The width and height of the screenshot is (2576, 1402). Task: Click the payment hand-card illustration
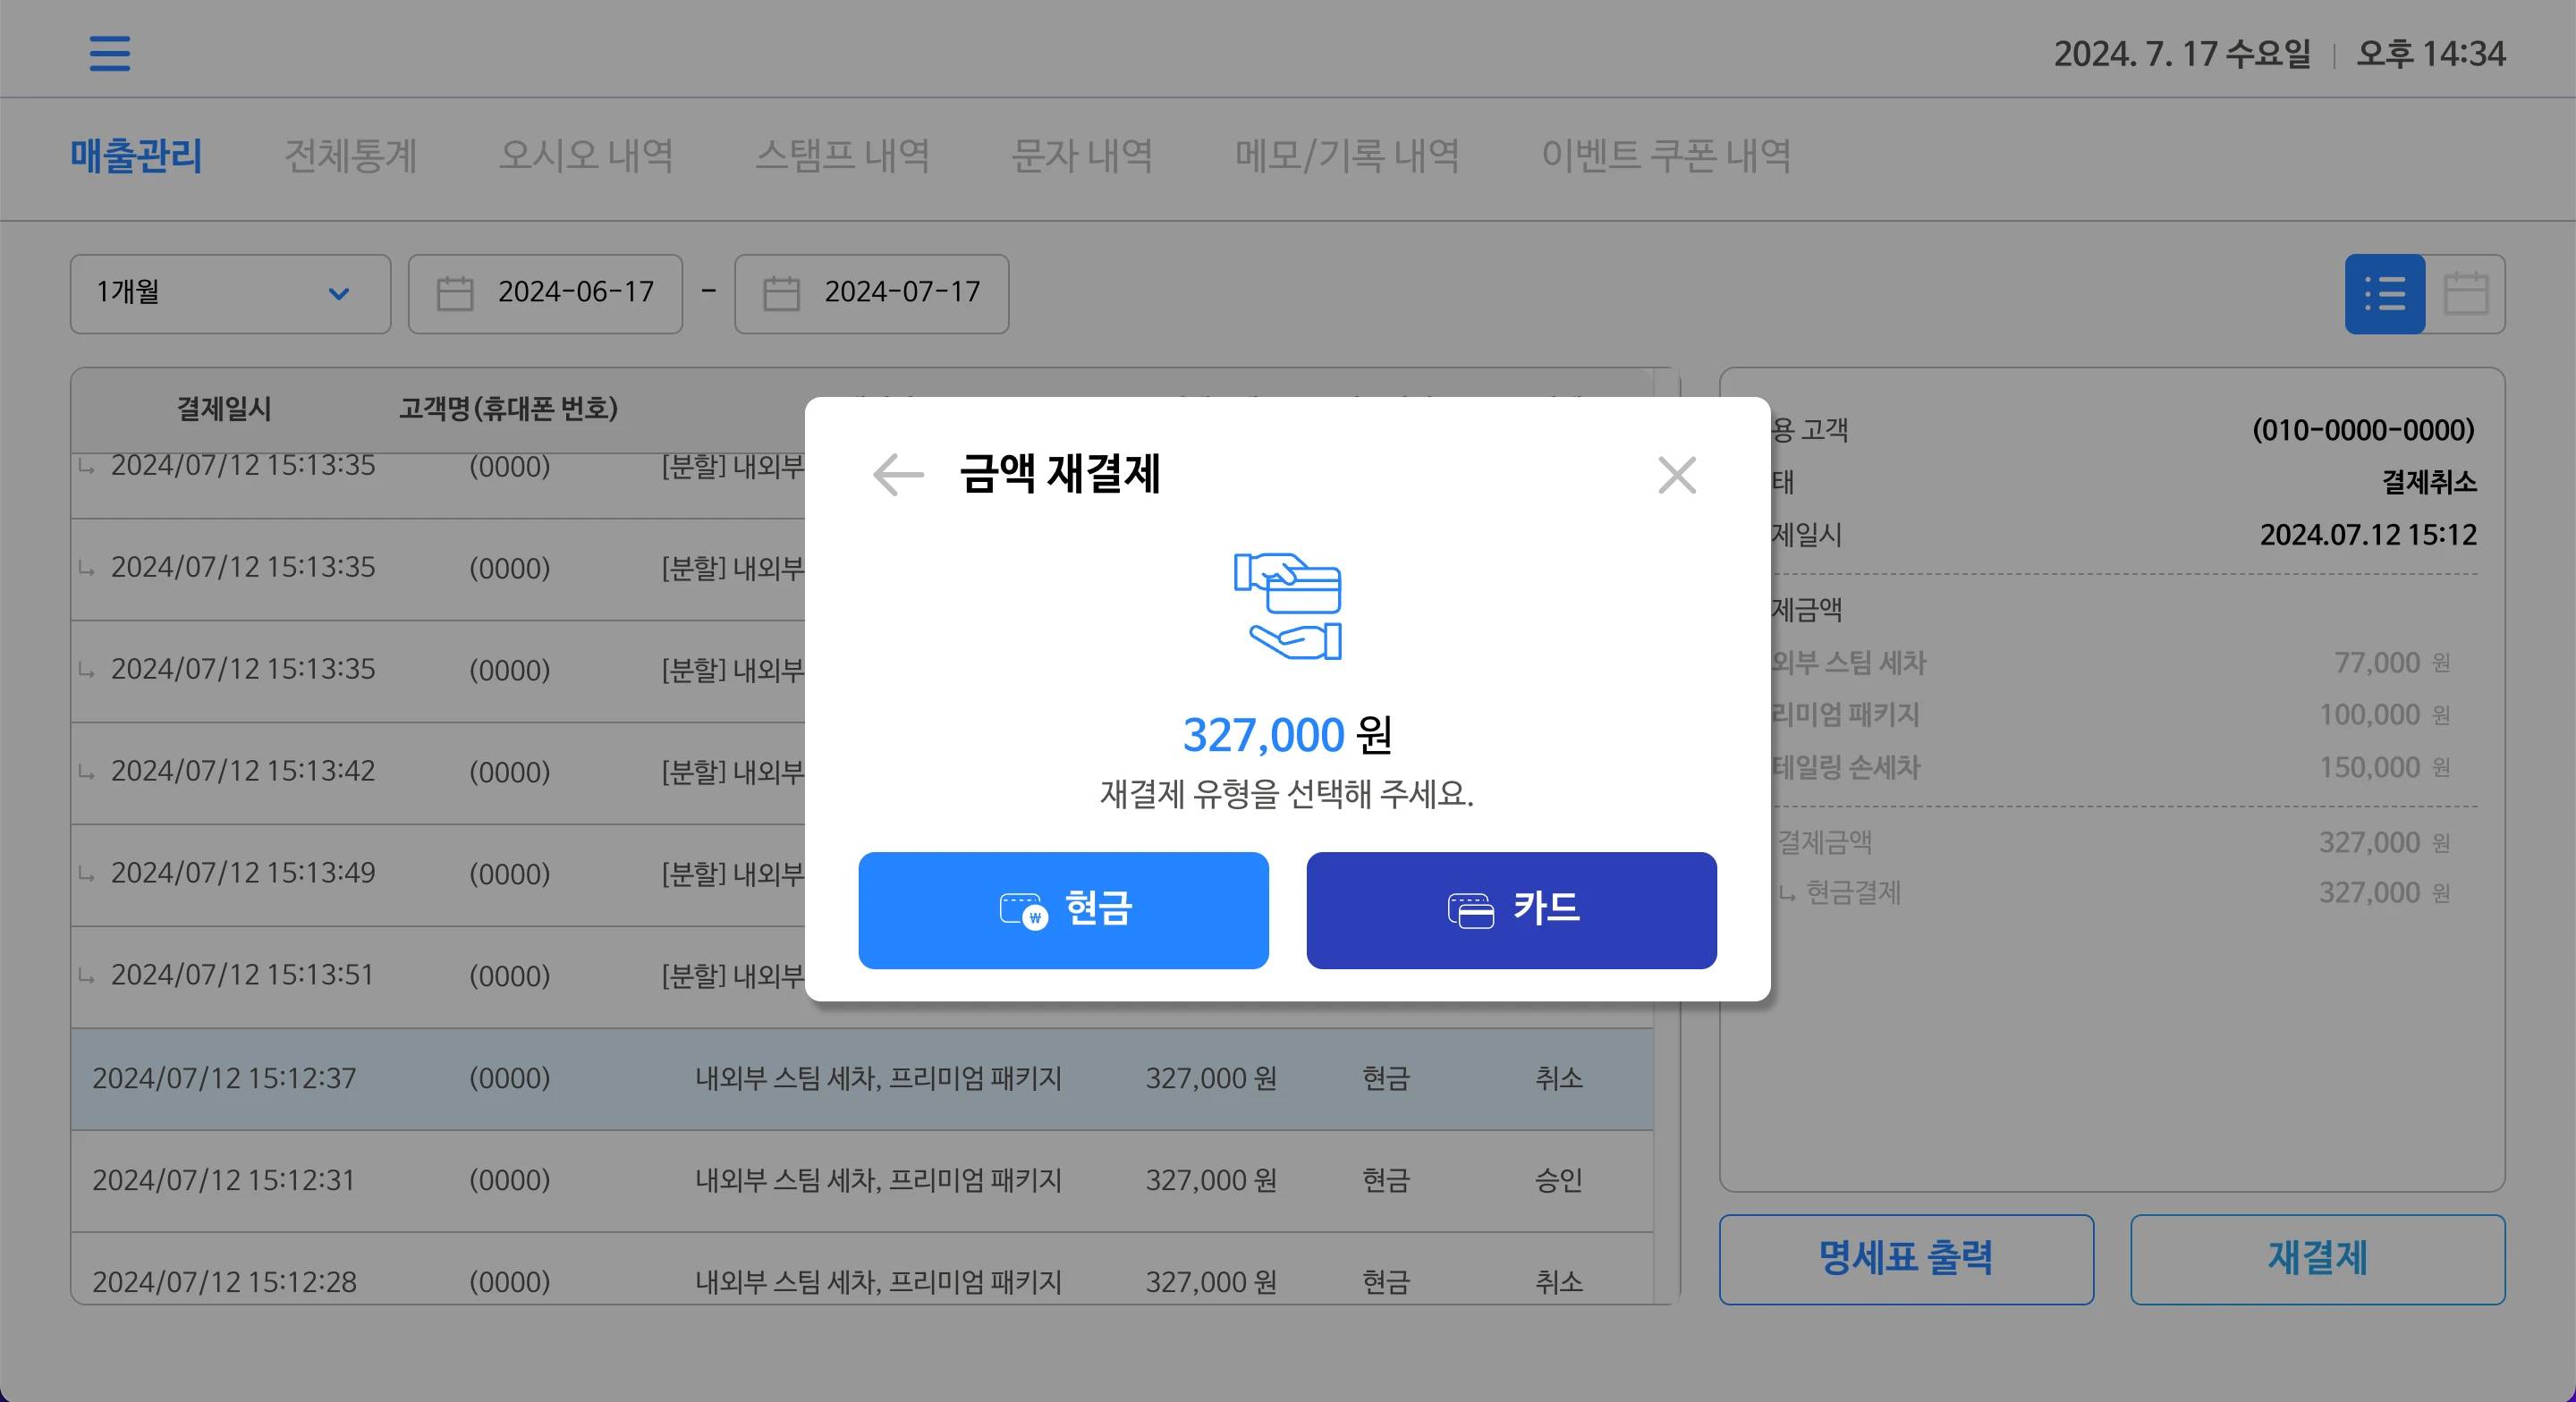pyautogui.click(x=1287, y=606)
